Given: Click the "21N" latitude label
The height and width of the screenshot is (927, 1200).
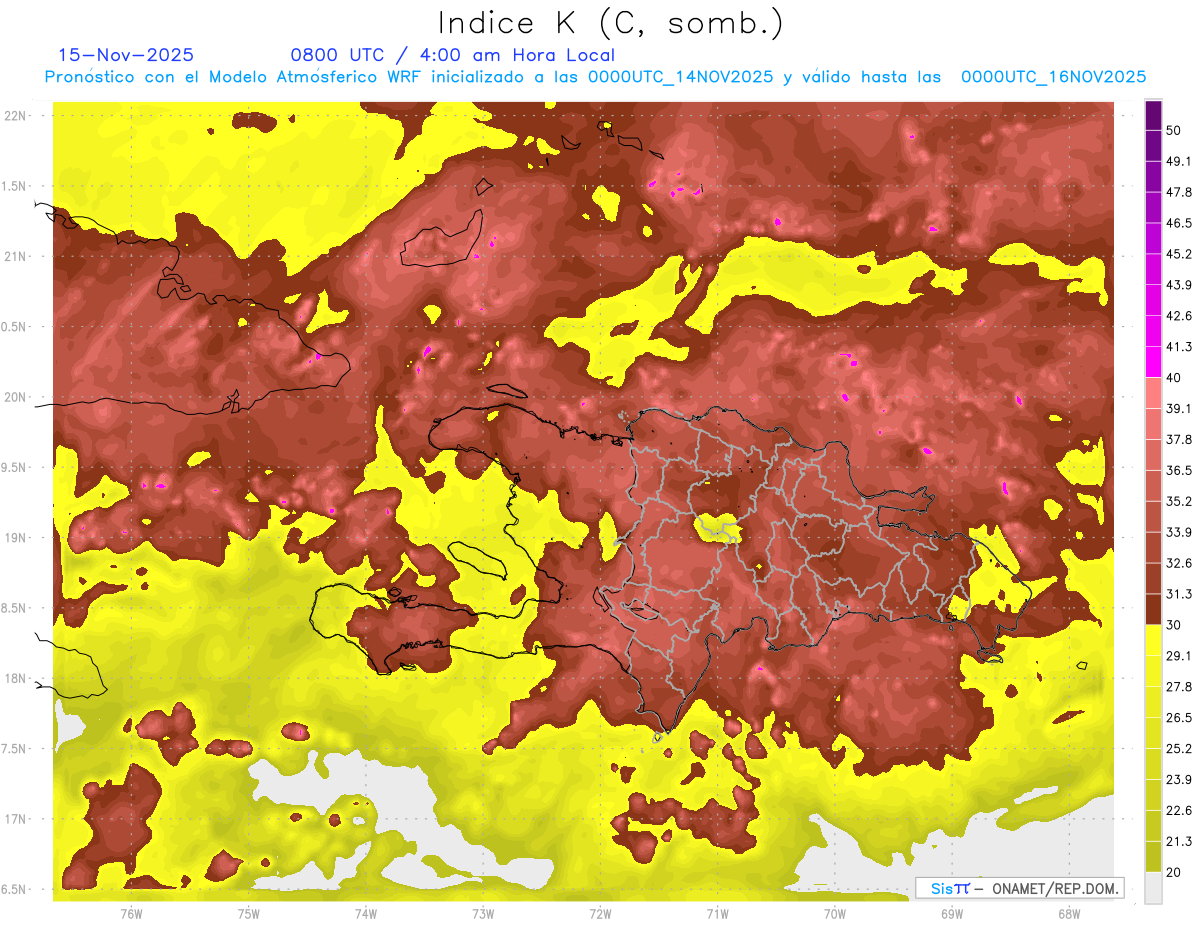Looking at the screenshot, I should pos(16,256).
